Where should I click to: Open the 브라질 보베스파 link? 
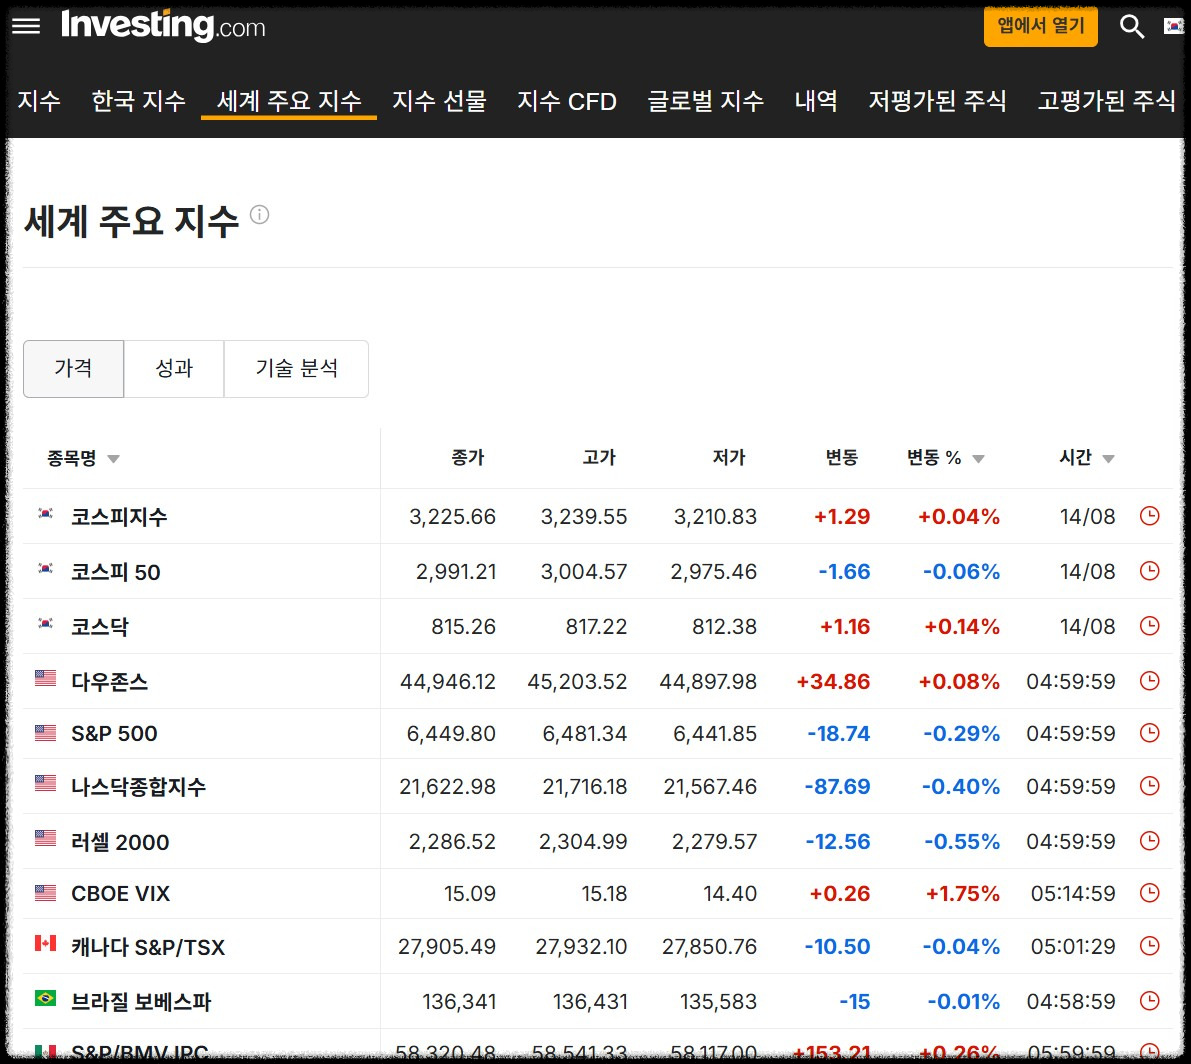141,1002
